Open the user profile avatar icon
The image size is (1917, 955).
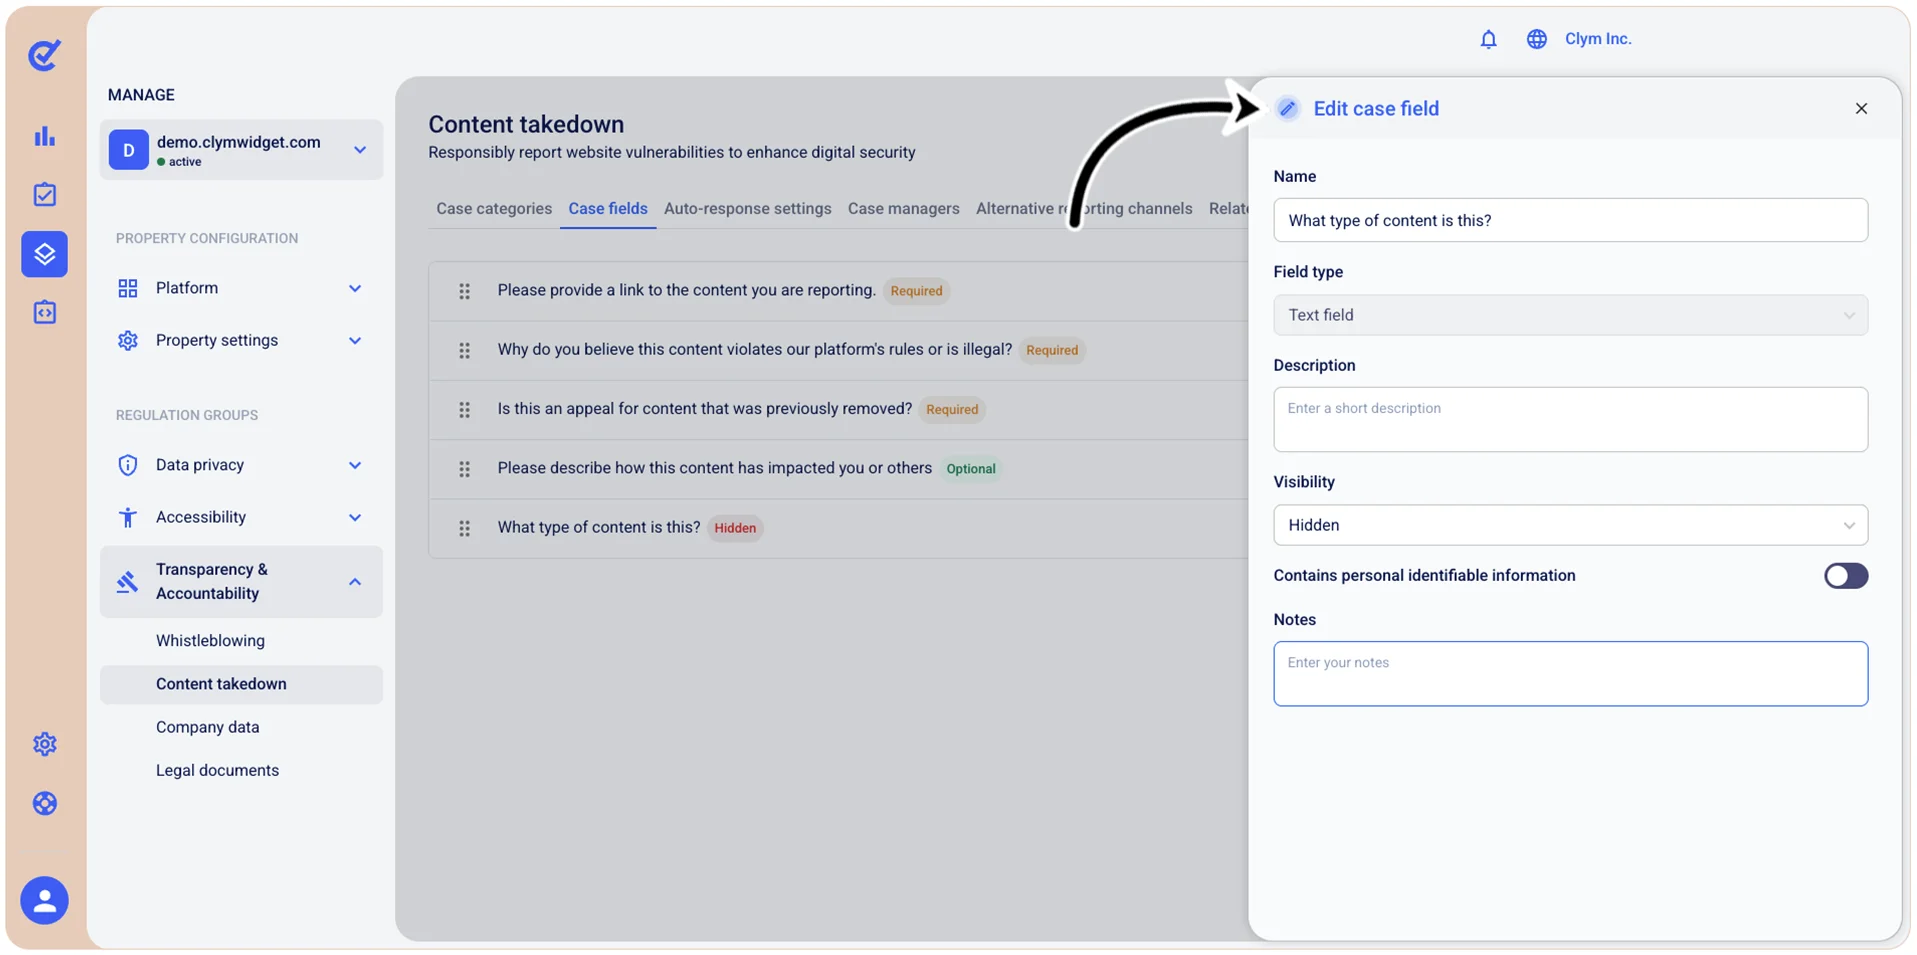[x=45, y=900]
